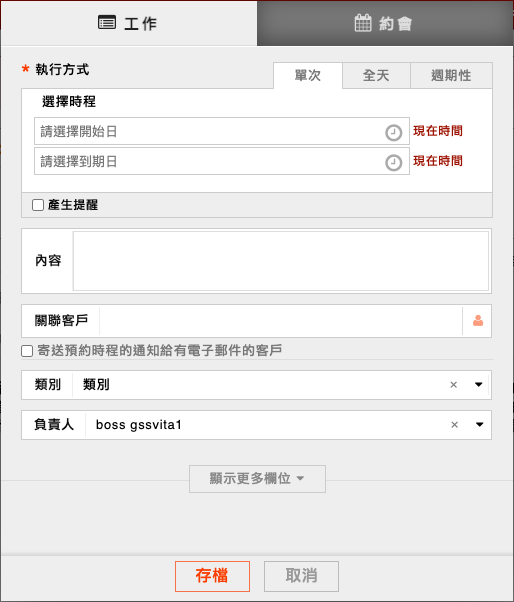Screen dimensions: 514x602
Task: Clear the 類別 selection with the X
Action: (x=453, y=385)
